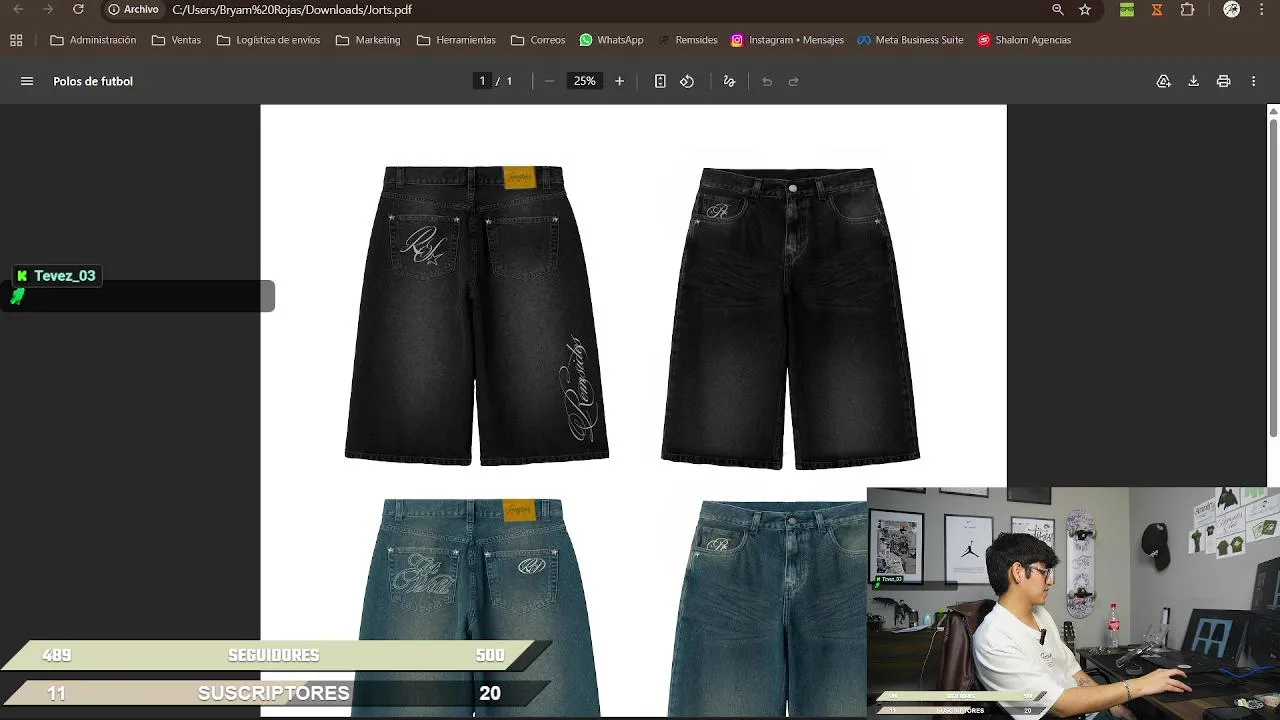Image resolution: width=1280 pixels, height=720 pixels.
Task: Open the Meta Business Suite bookmark
Action: pos(910,40)
